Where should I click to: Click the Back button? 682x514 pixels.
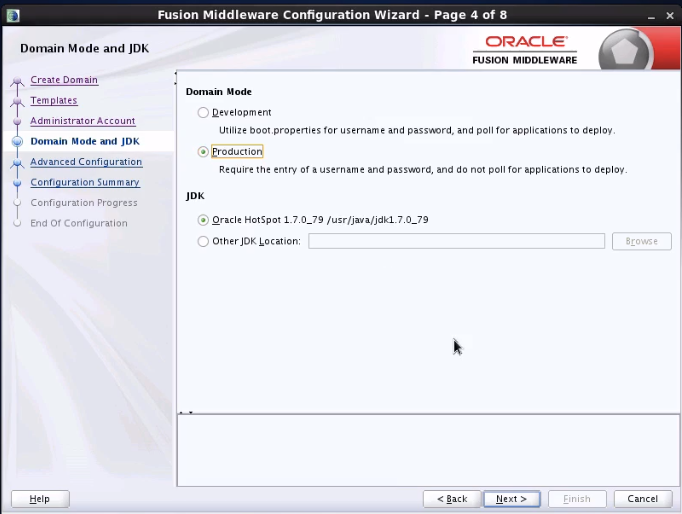(452, 499)
